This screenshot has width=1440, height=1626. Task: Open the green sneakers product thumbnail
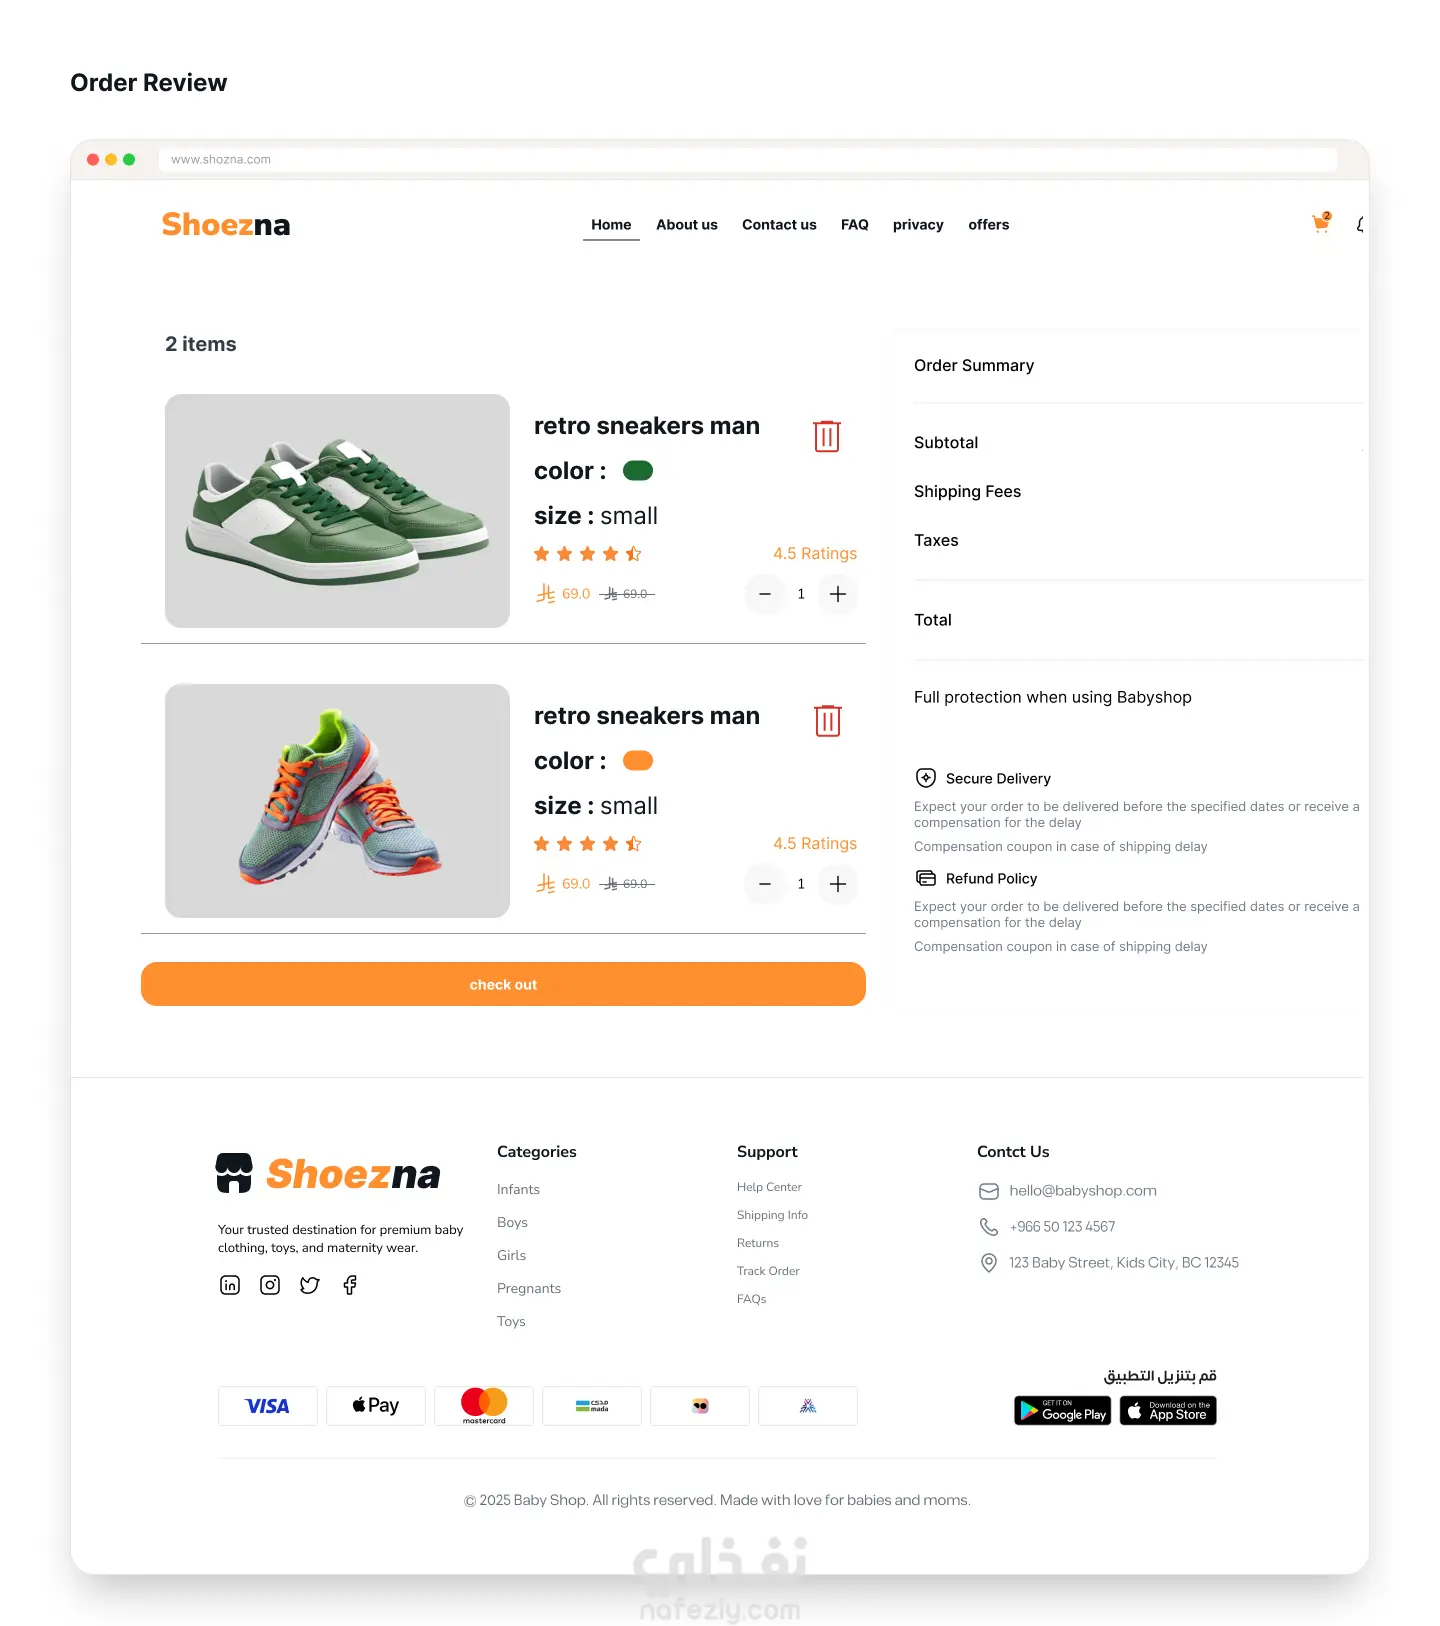click(337, 511)
